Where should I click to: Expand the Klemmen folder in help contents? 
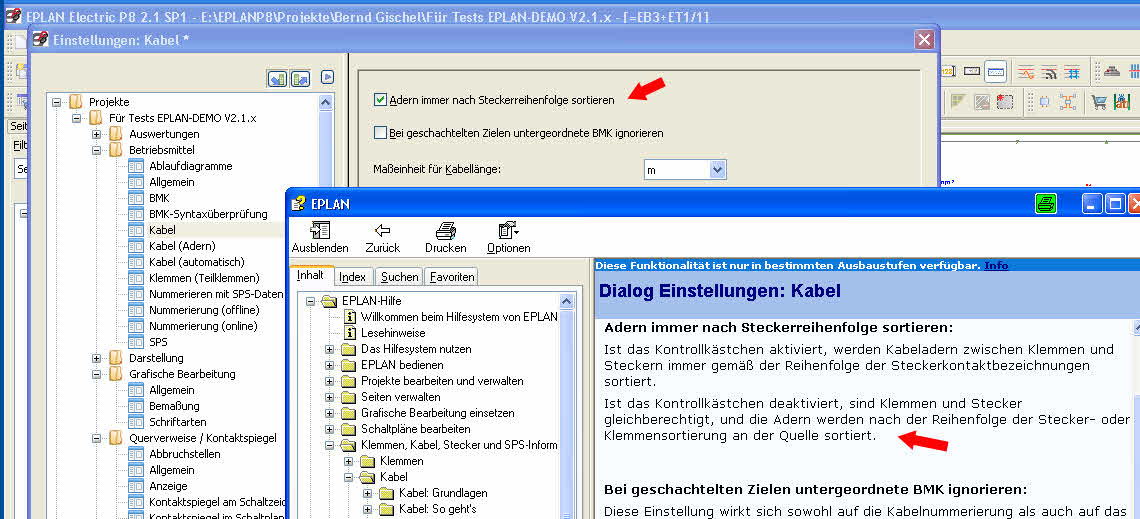[348, 461]
